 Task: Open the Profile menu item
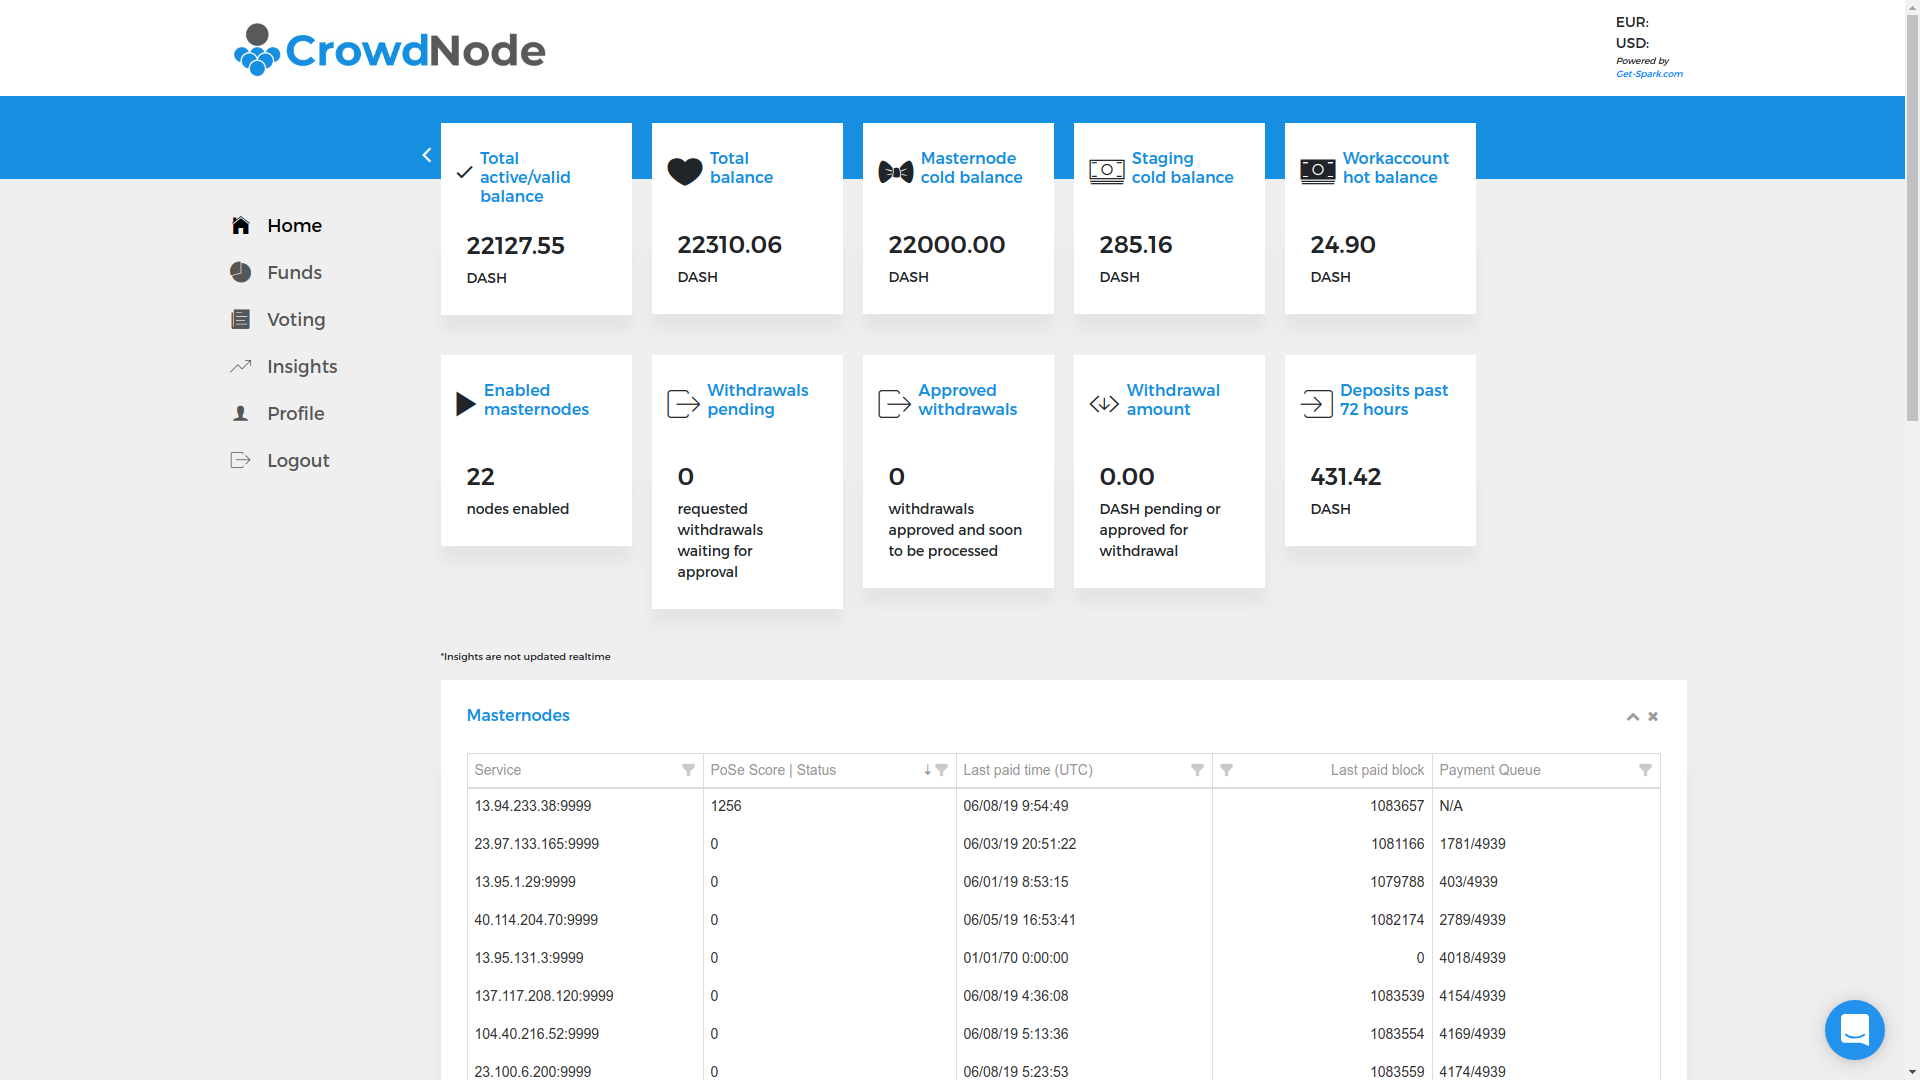click(295, 413)
